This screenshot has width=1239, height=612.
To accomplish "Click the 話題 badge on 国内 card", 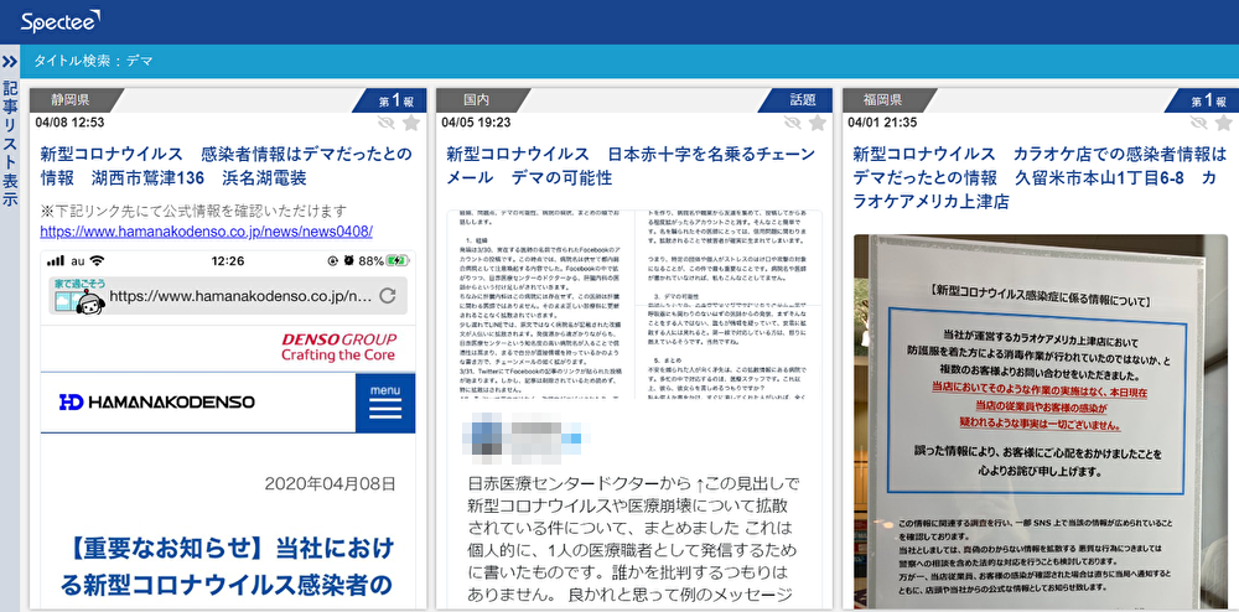I will coord(802,100).
